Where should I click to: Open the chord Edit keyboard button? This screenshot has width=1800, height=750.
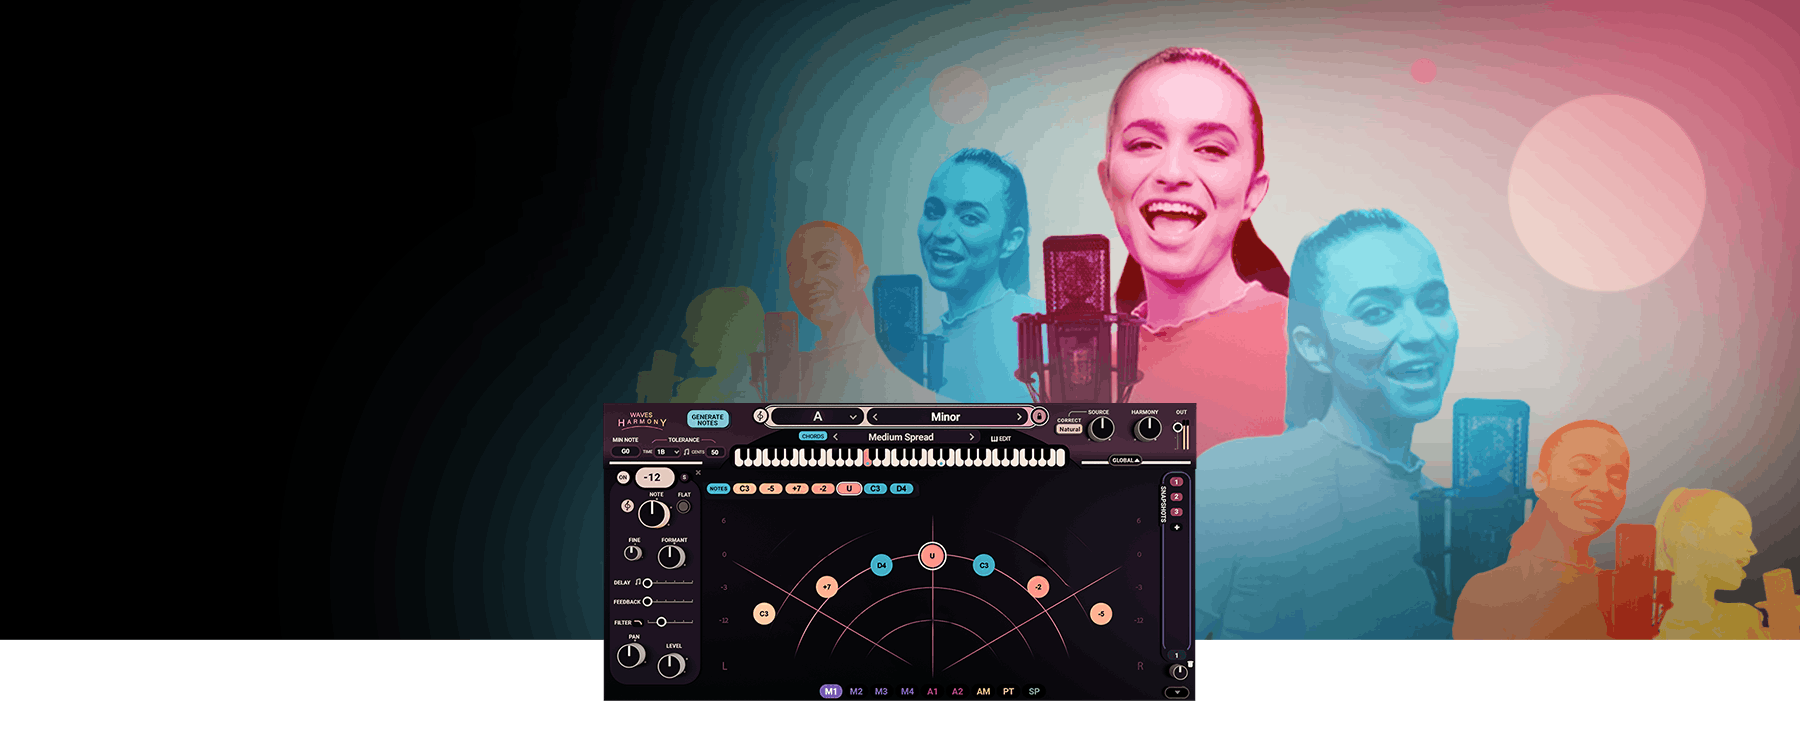1001,439
